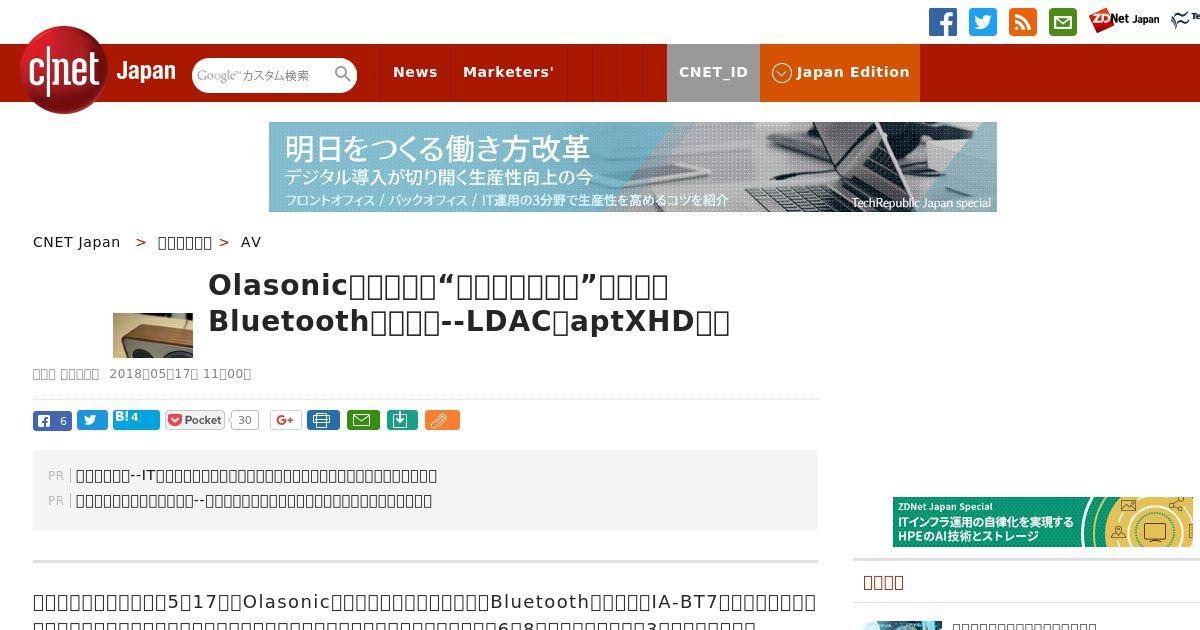Viewport: 1200px width, 630px height.
Task: Bookmark with Hatena B! button
Action: pos(136,420)
